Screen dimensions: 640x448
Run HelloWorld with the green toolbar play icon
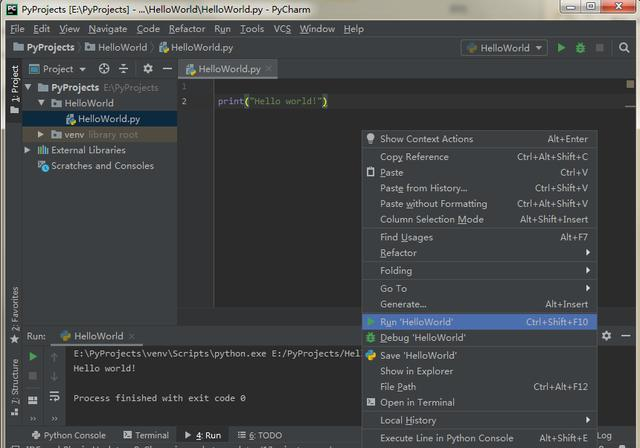tap(561, 48)
